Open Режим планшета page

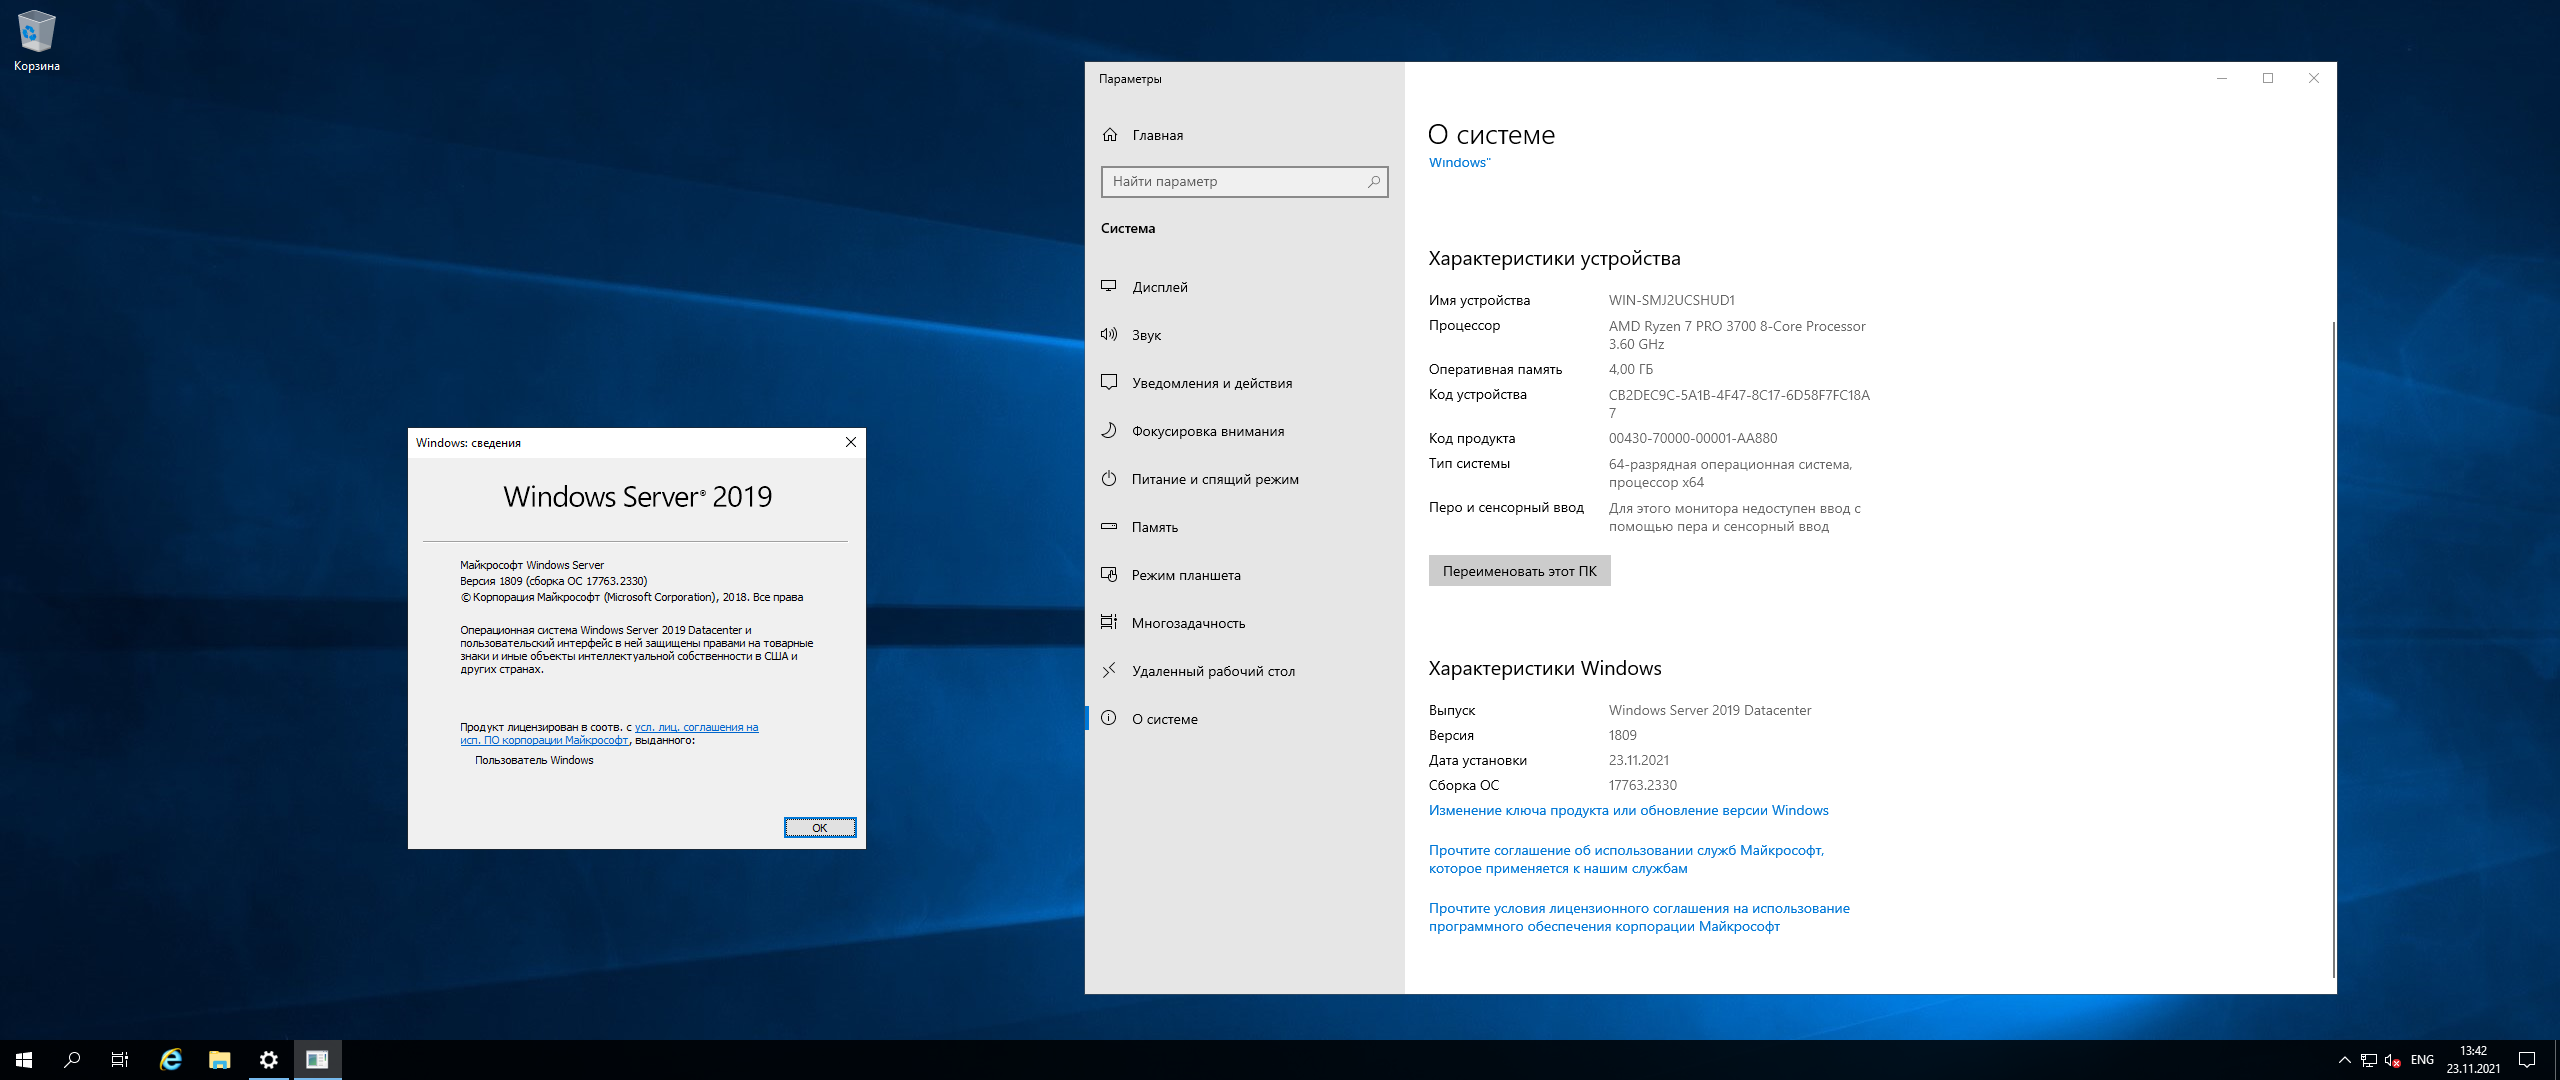[1245, 575]
